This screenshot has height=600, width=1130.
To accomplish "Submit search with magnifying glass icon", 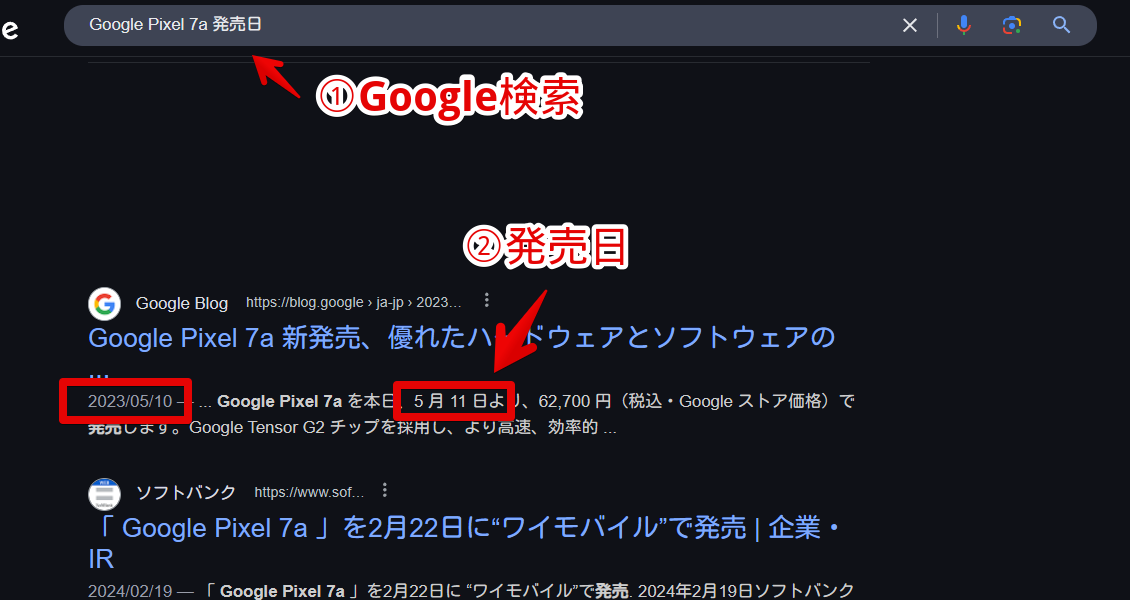I will [x=1061, y=25].
